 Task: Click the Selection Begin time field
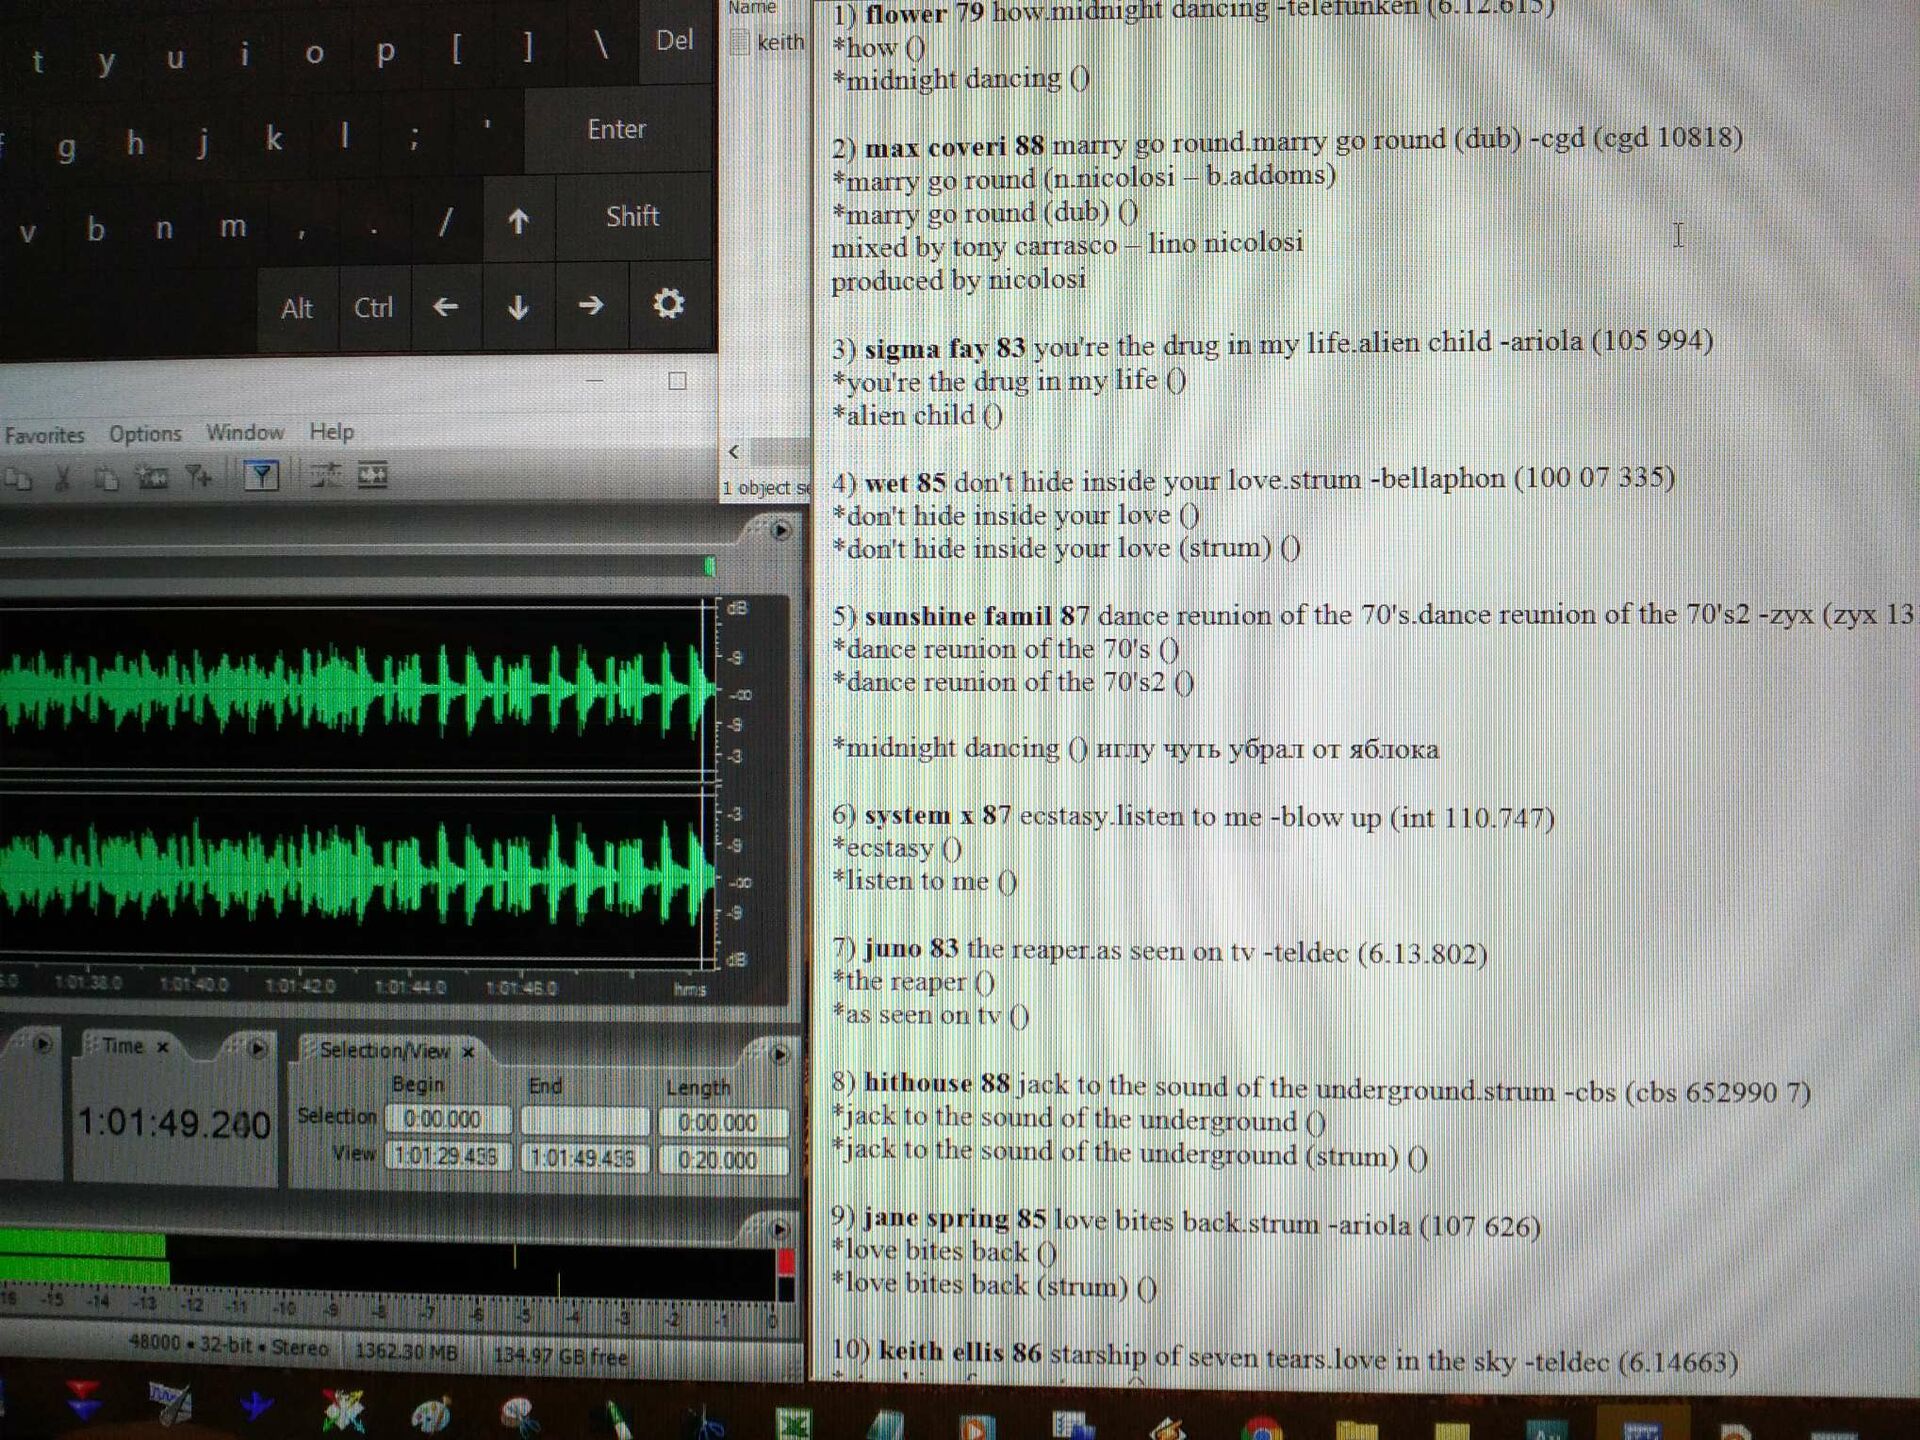(447, 1120)
